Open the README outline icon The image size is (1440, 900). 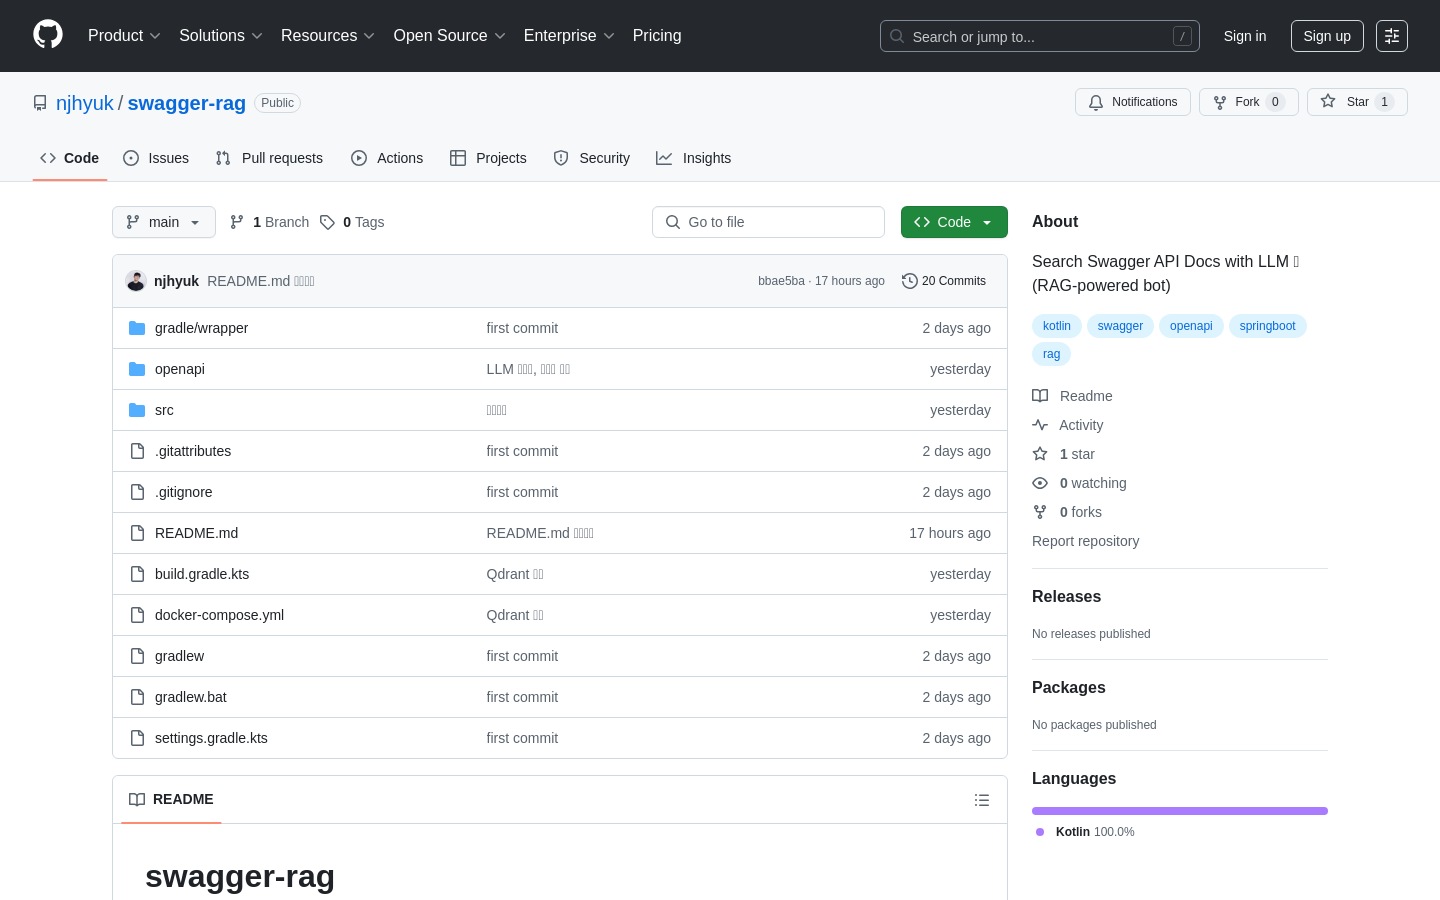[x=982, y=800]
